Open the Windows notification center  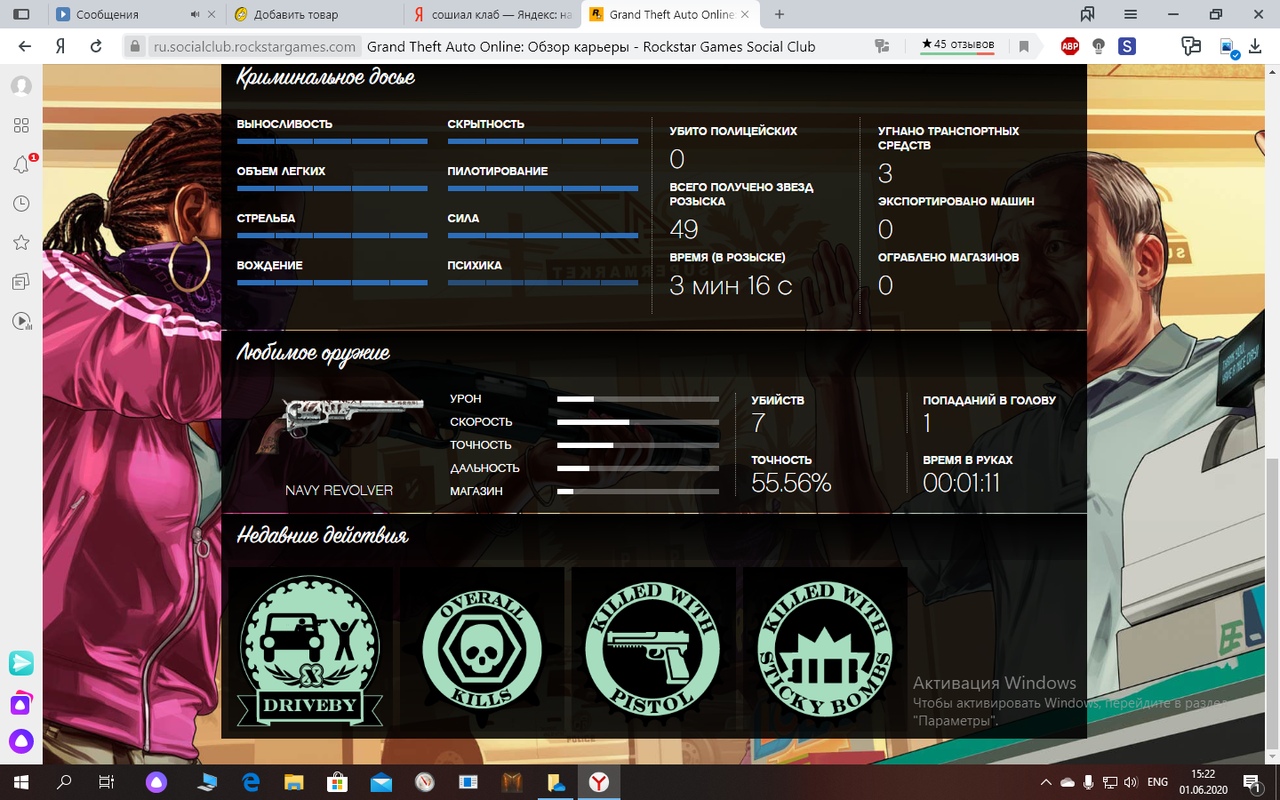pos(1250,781)
